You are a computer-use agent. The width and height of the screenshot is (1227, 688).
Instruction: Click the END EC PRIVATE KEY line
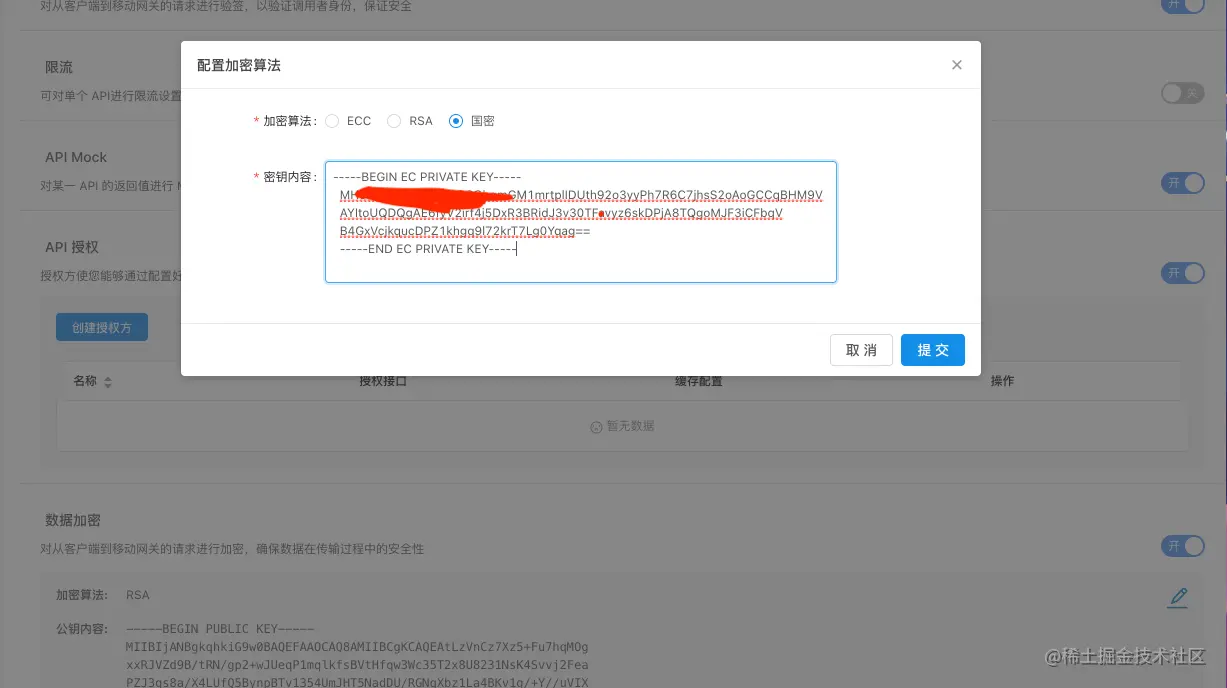427,249
